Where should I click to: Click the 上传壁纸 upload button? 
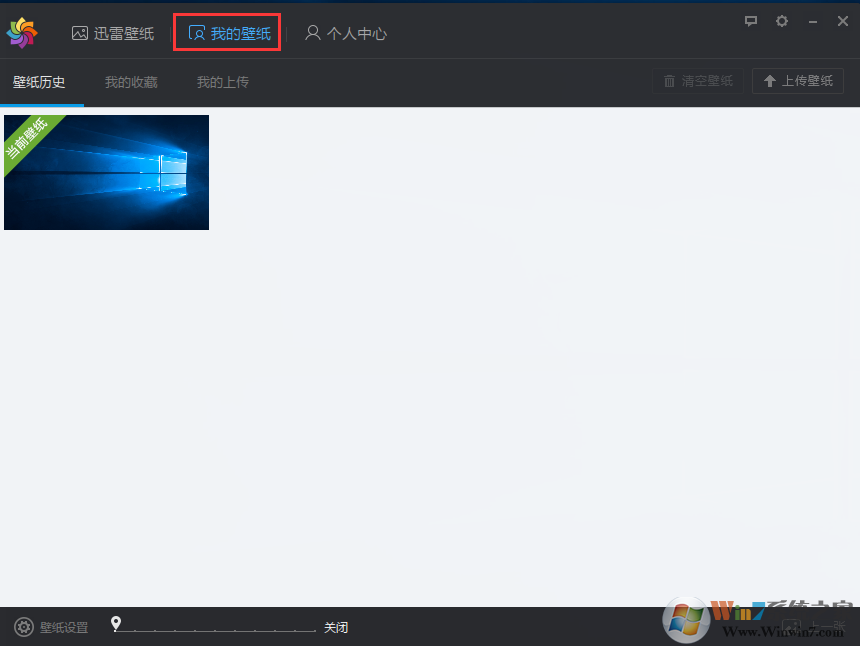[x=797, y=81]
